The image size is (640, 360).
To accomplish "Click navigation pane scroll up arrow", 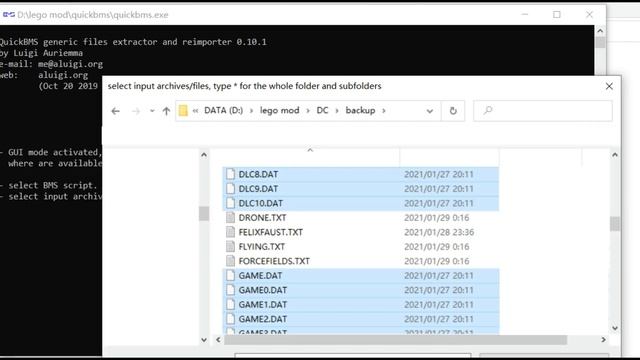I will [204, 155].
